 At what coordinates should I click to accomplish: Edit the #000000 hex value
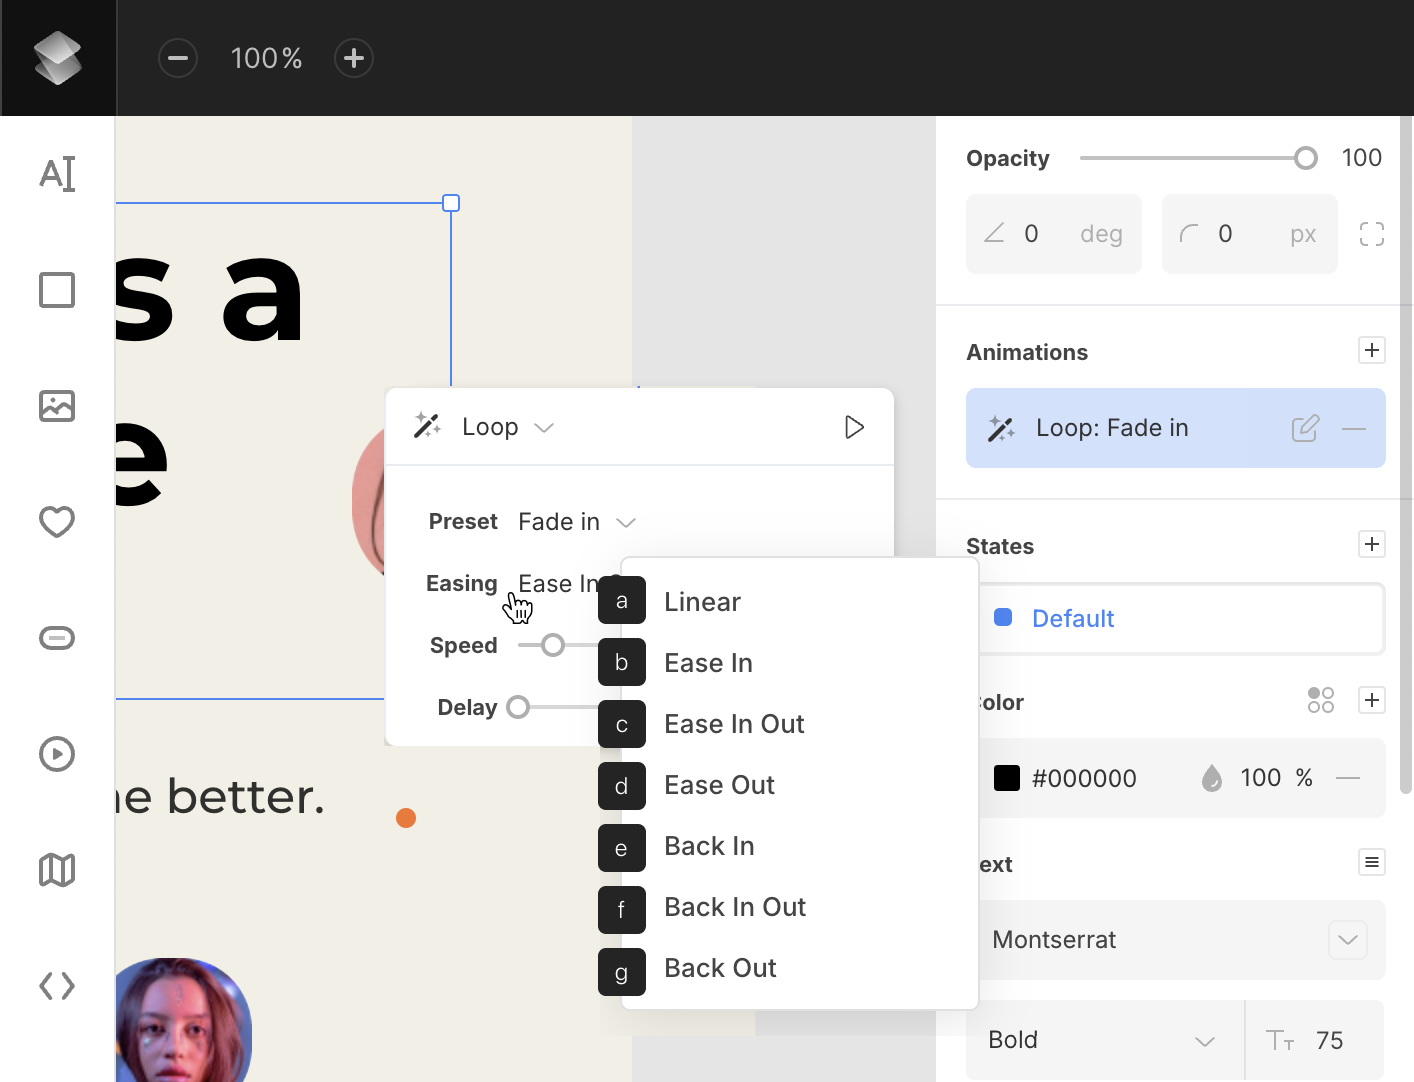click(x=1084, y=778)
